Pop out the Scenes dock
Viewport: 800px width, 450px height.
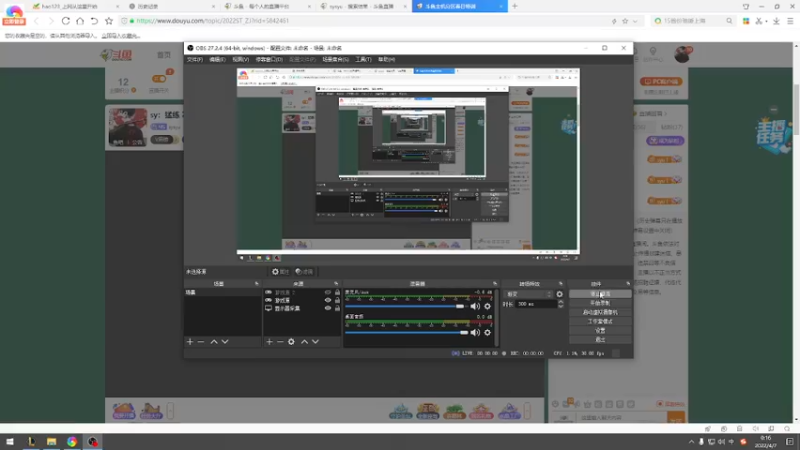coord(257,284)
